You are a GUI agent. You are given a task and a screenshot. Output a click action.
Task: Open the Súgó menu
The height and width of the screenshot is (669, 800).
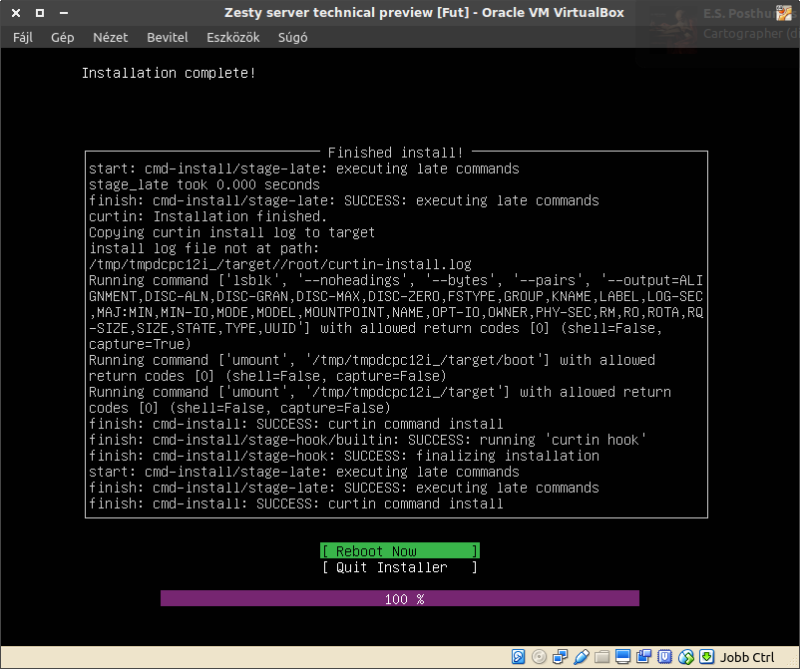292,37
